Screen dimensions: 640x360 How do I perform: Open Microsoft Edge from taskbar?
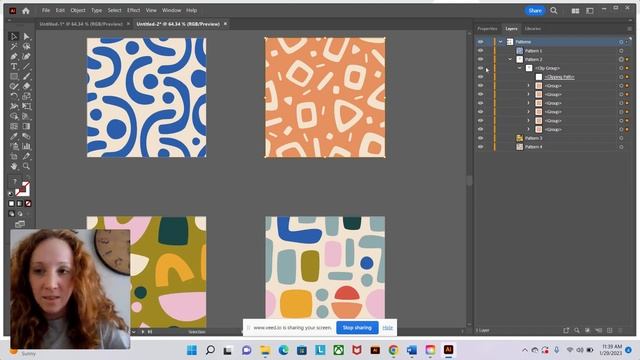point(283,350)
